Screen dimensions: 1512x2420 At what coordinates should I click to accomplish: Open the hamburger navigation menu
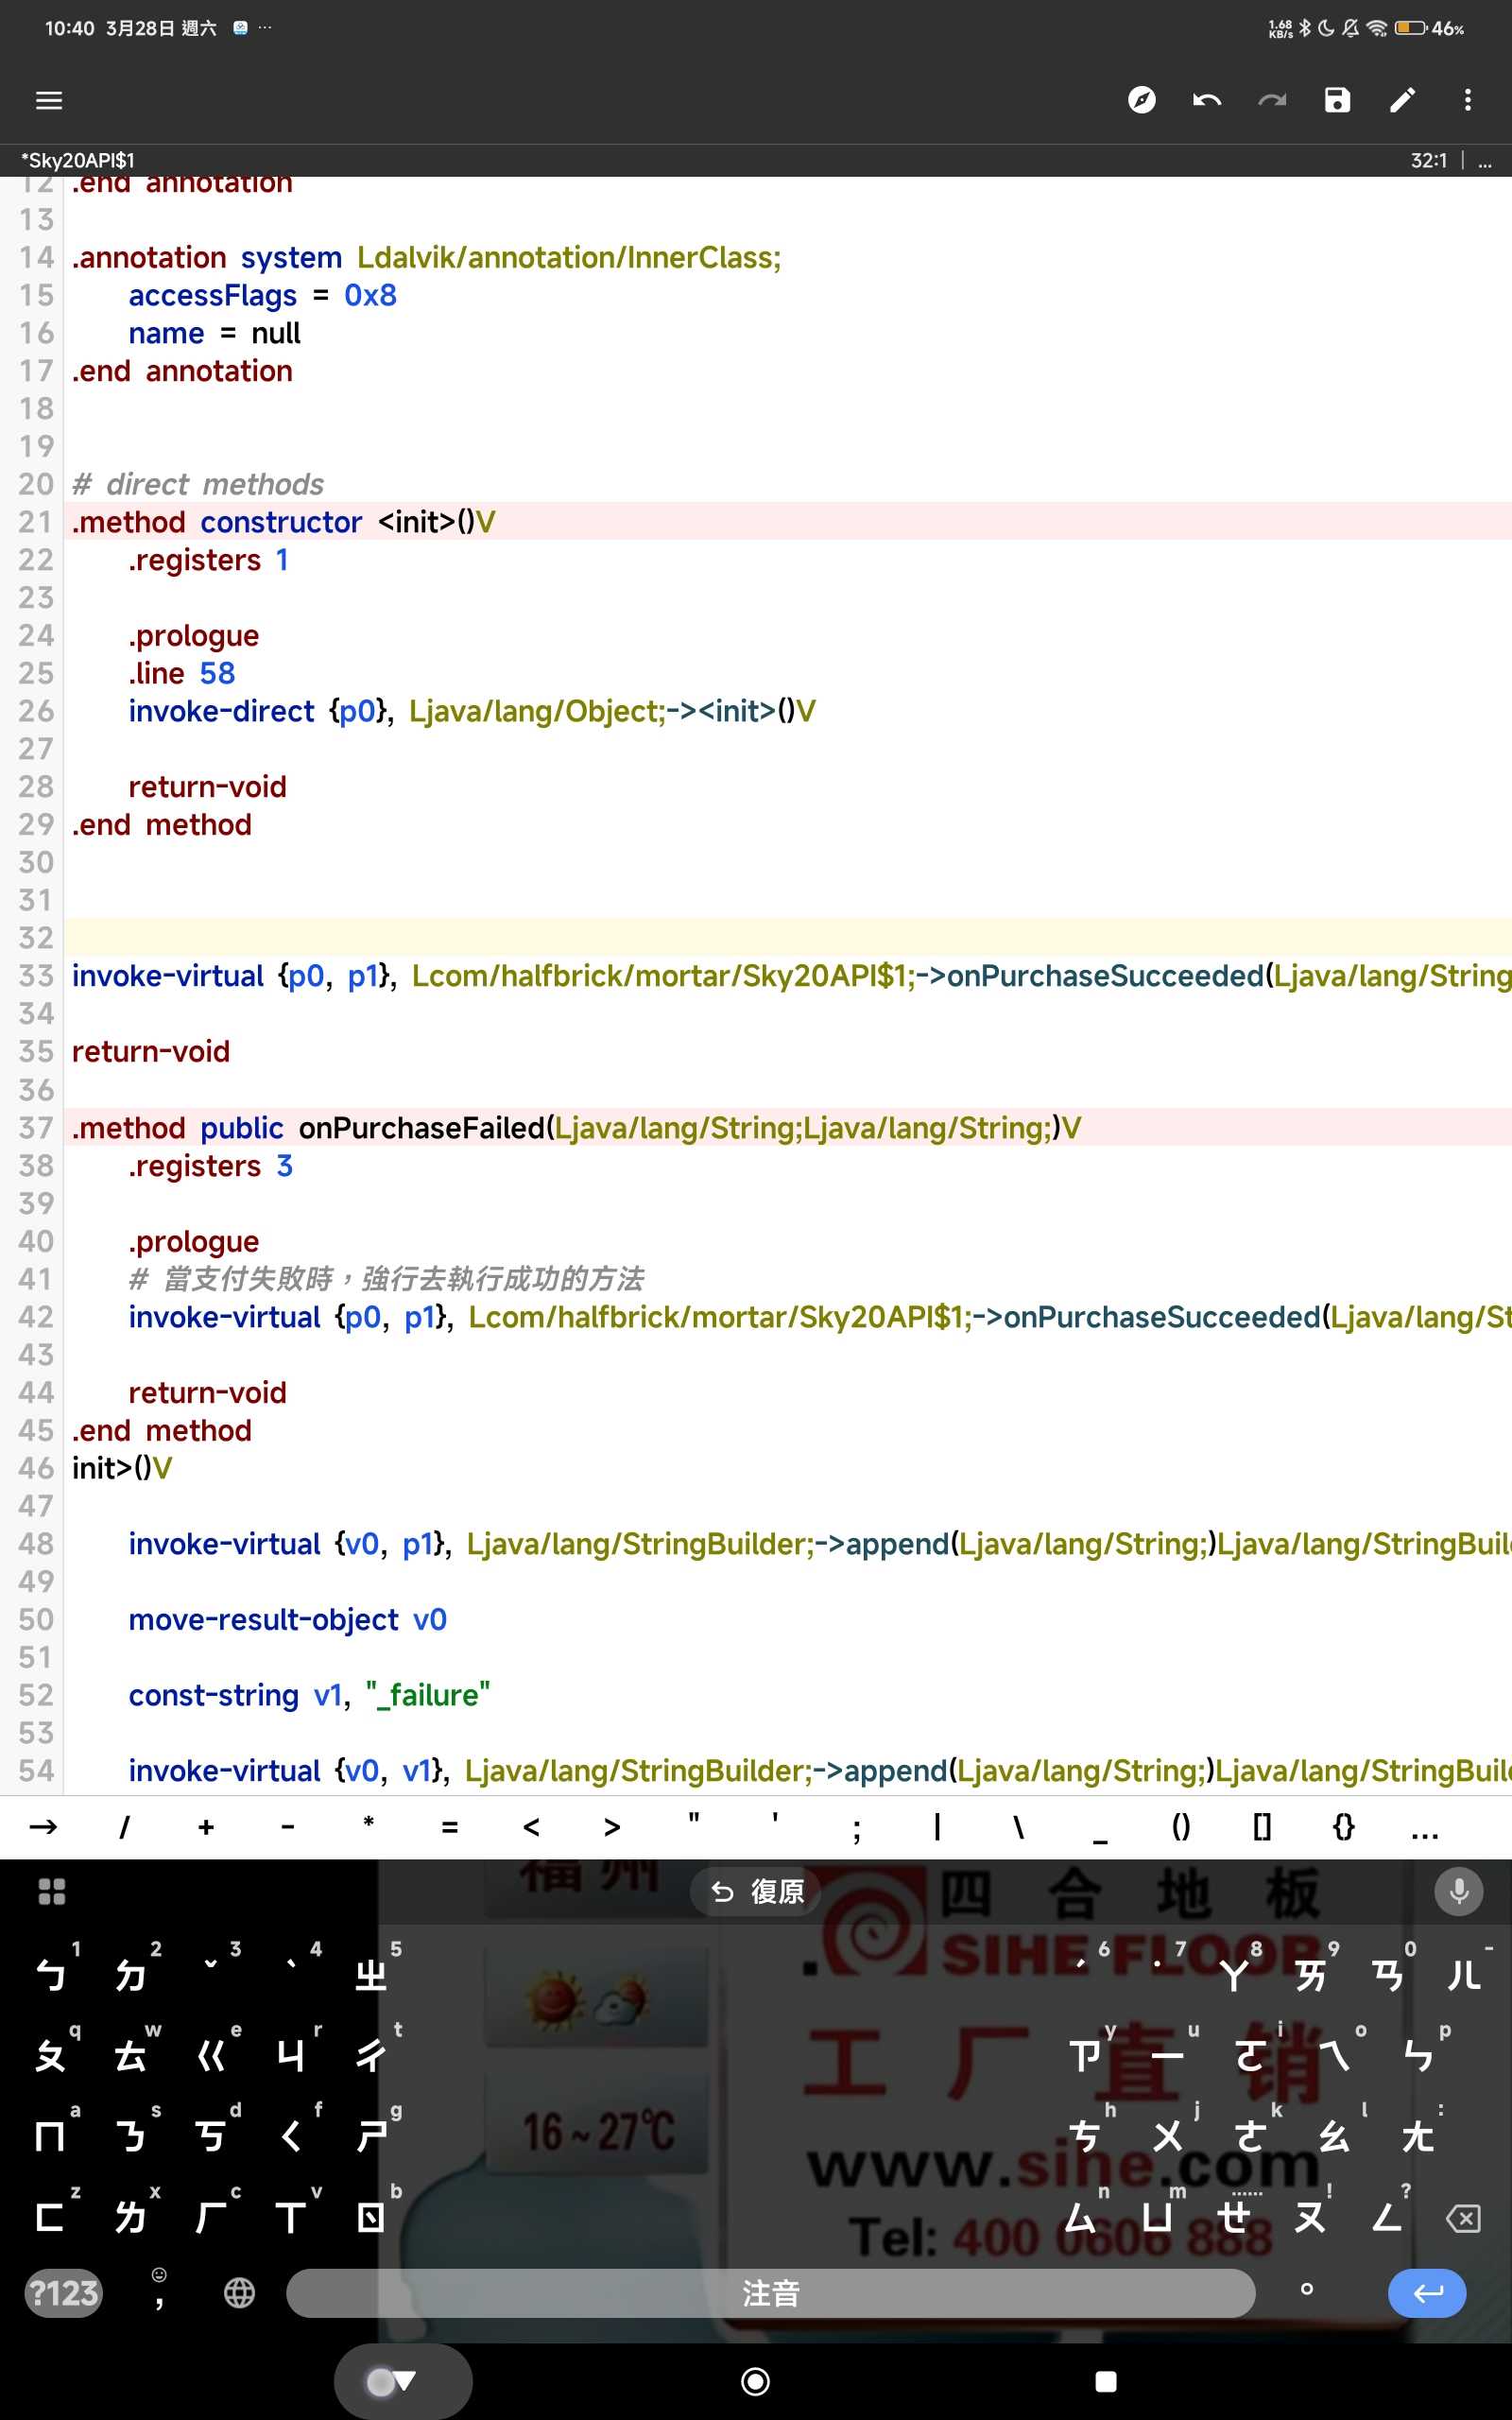tap(49, 100)
